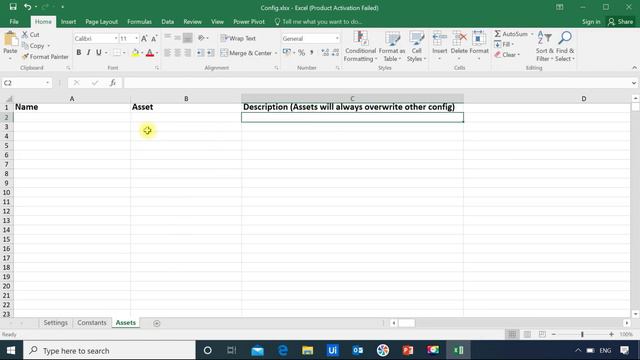The height and width of the screenshot is (360, 640).
Task: Decrease indent icon
Action: pyautogui.click(x=200, y=53)
